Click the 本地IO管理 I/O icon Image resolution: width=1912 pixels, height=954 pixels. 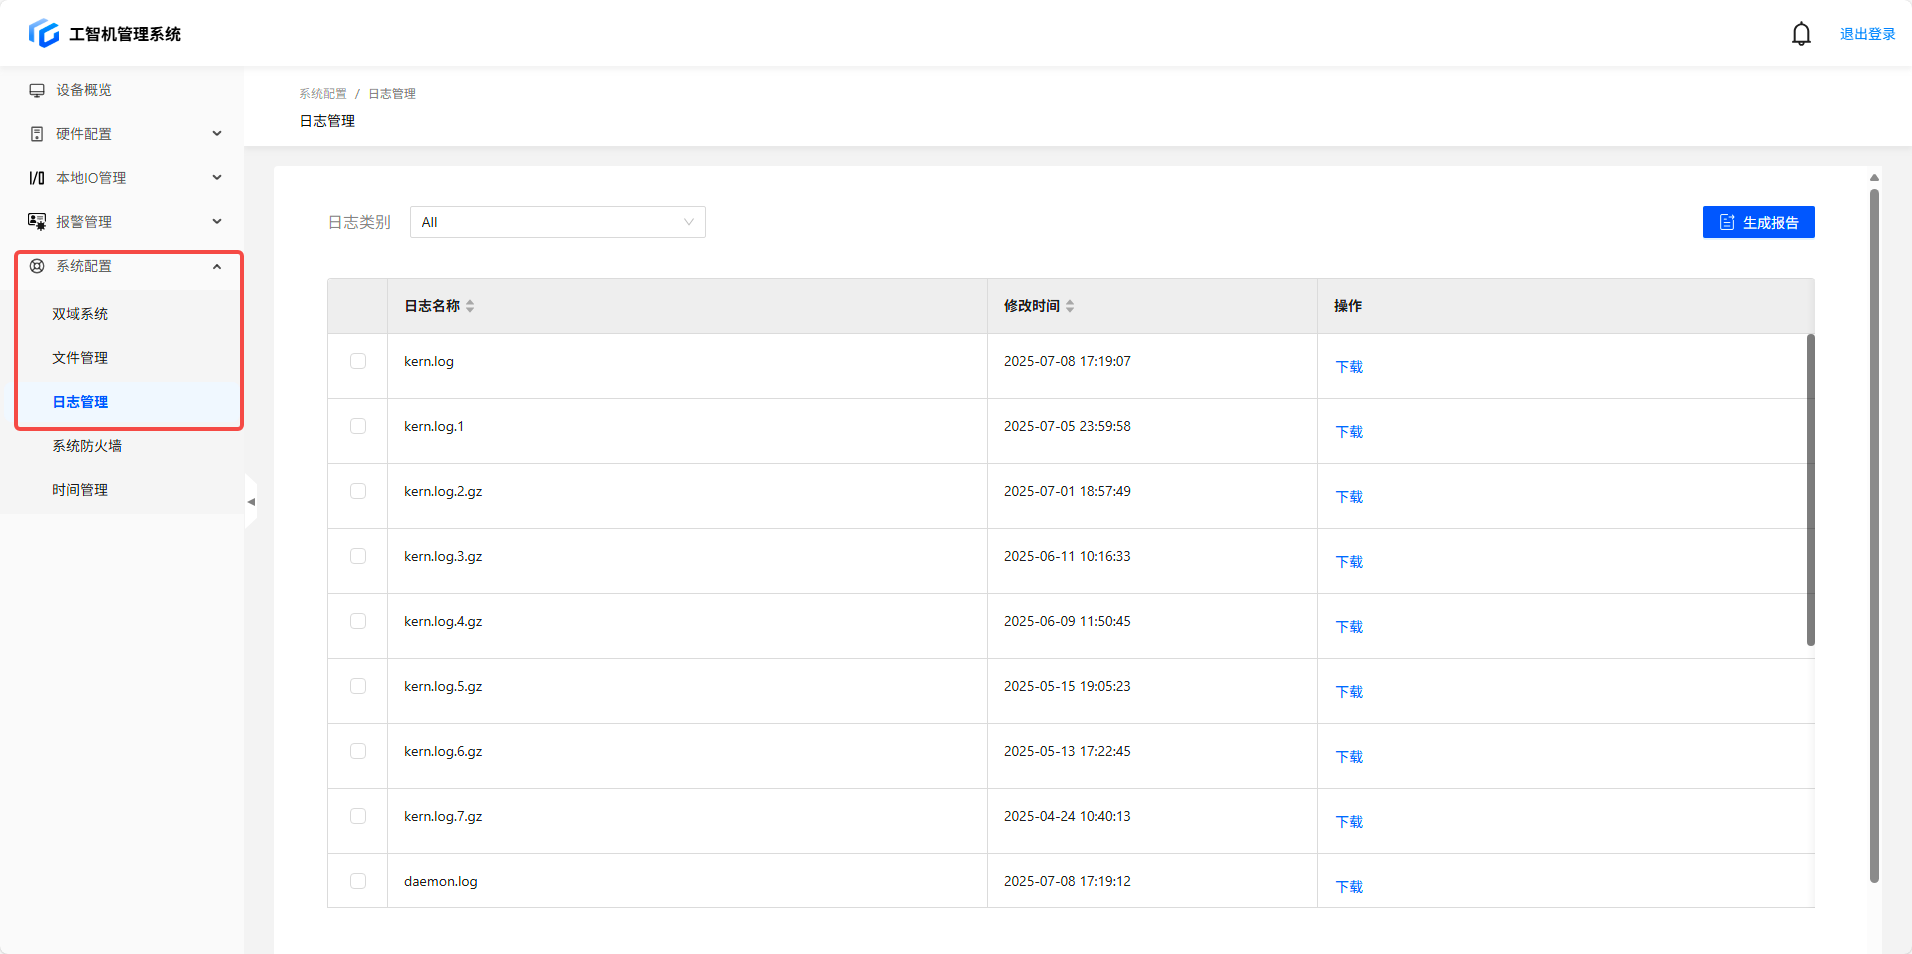click(x=37, y=178)
